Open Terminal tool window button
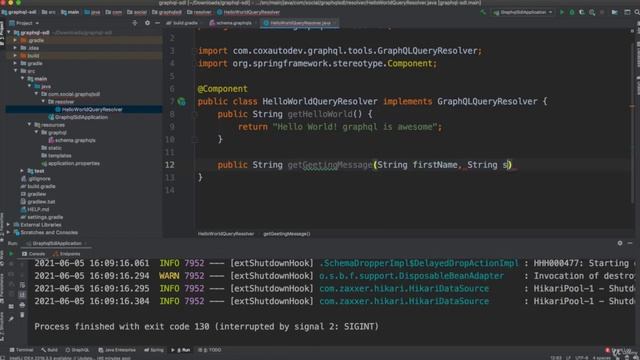Viewport: 640px width, 360px height. (21, 350)
